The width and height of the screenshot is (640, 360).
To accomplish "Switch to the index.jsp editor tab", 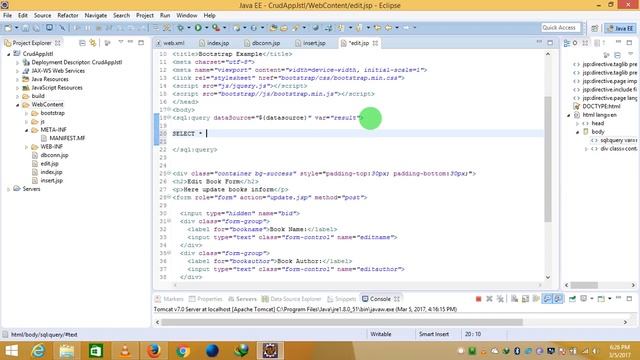I will click(218, 43).
